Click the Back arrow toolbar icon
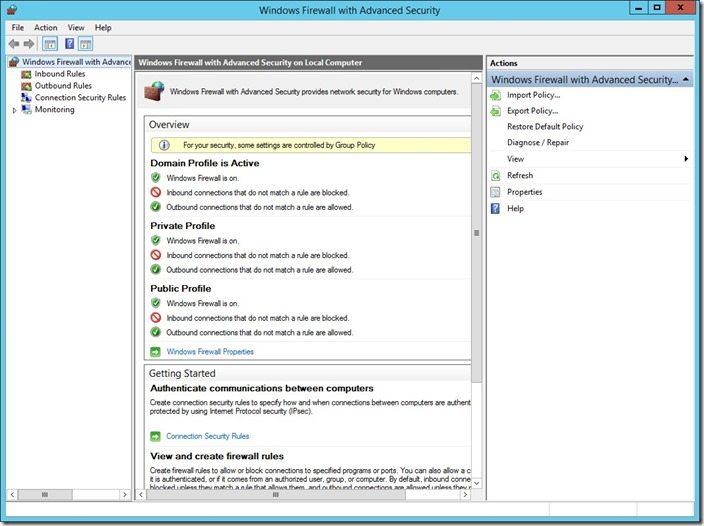Screen dimensions: 704x526 click(14, 44)
